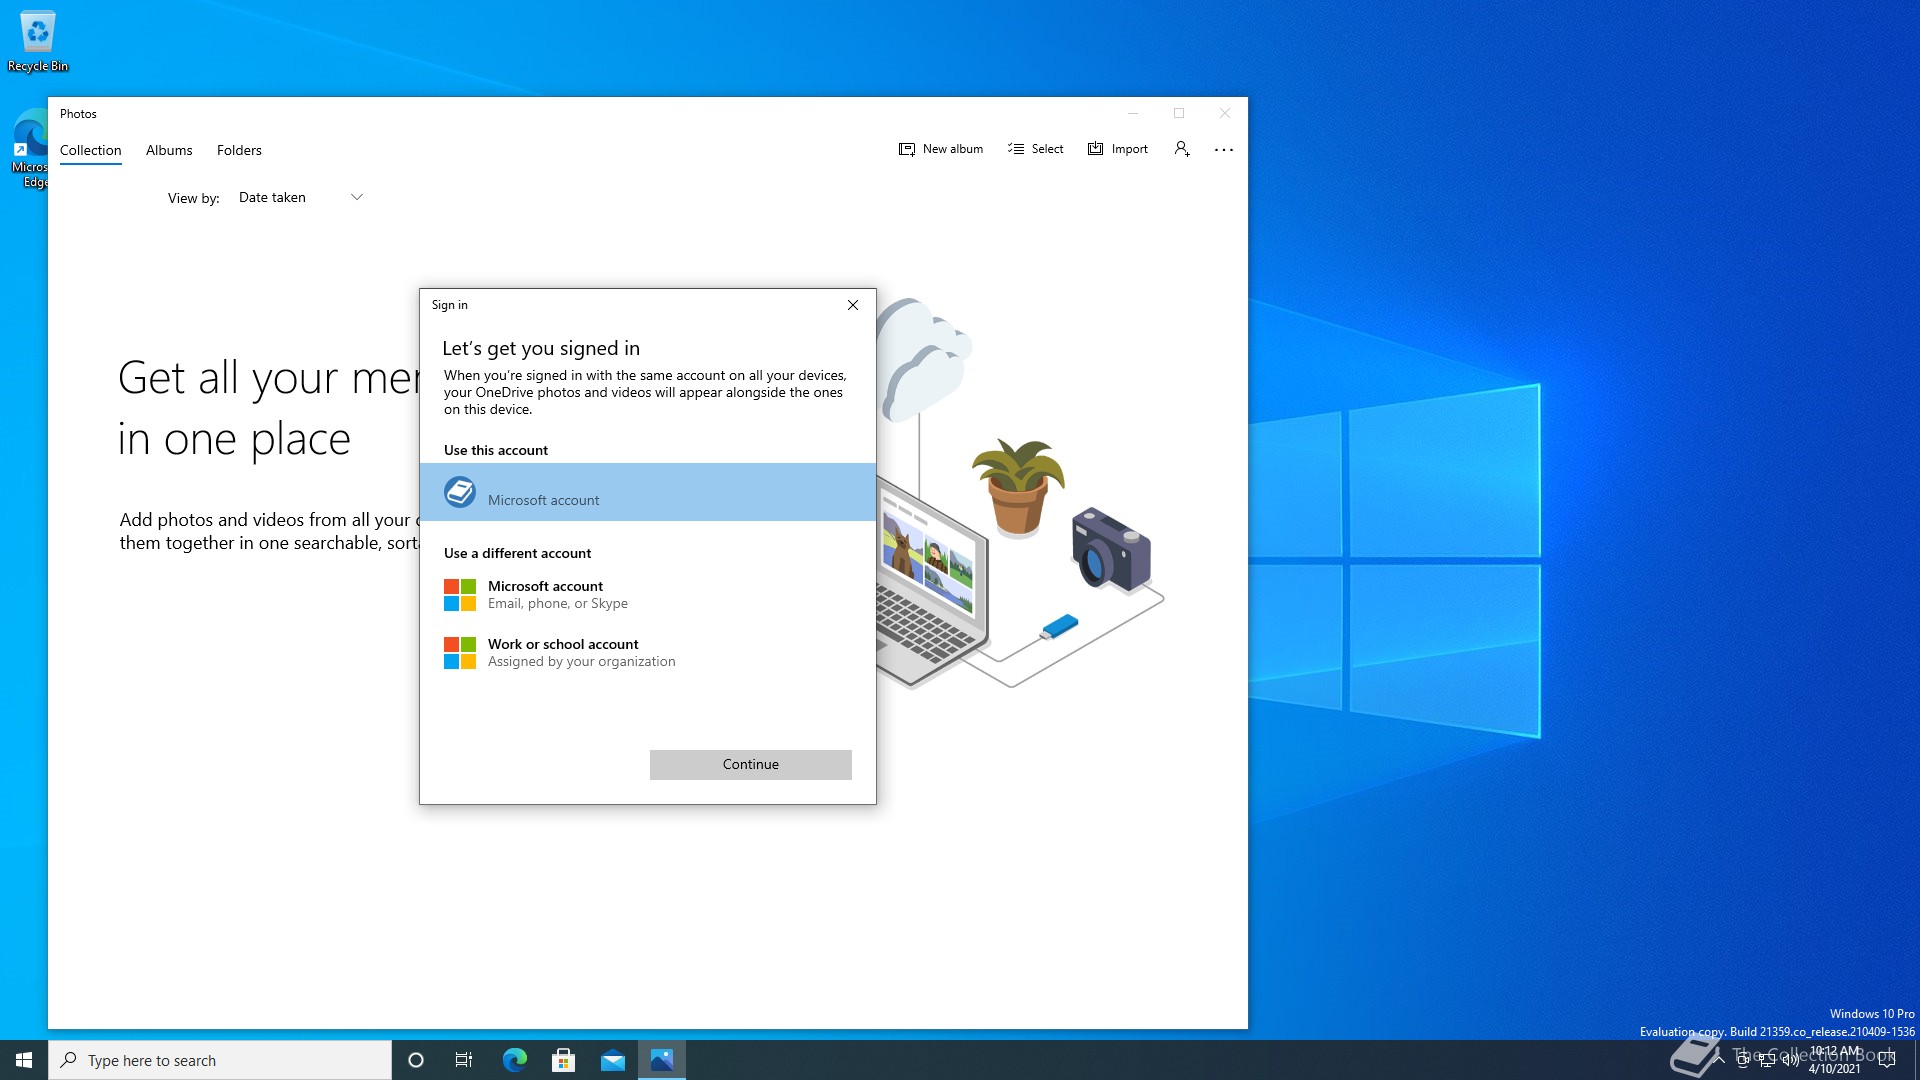Open the New album toolbar item
The image size is (1920, 1080).
click(941, 149)
